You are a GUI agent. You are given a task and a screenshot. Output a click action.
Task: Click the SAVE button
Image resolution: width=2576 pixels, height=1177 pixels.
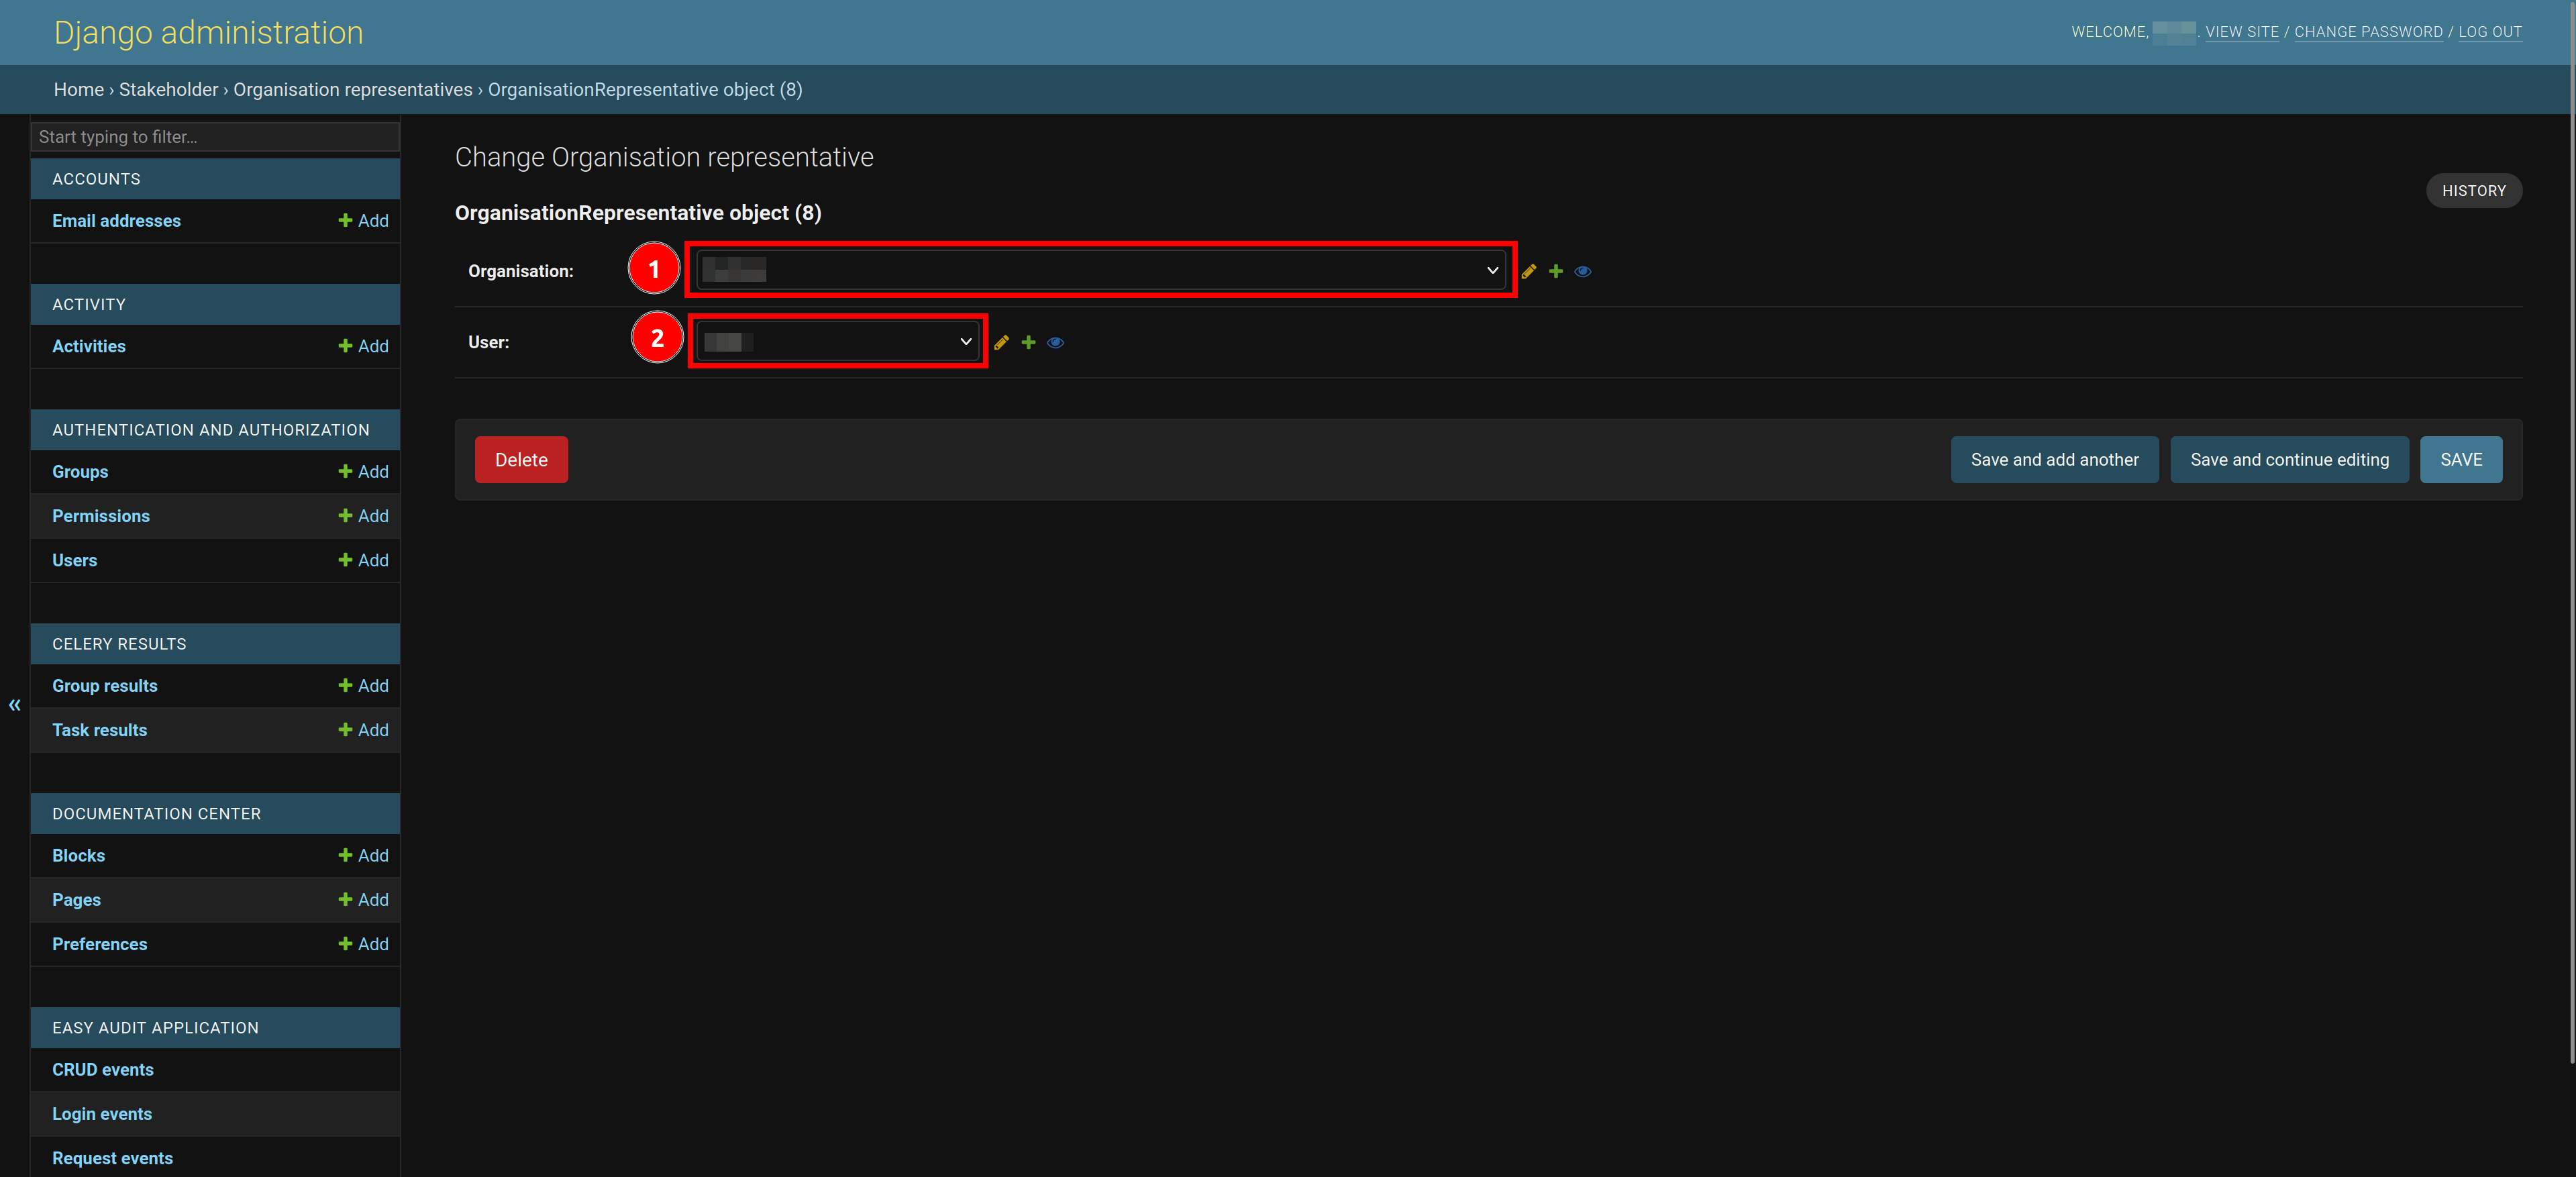coord(2463,458)
